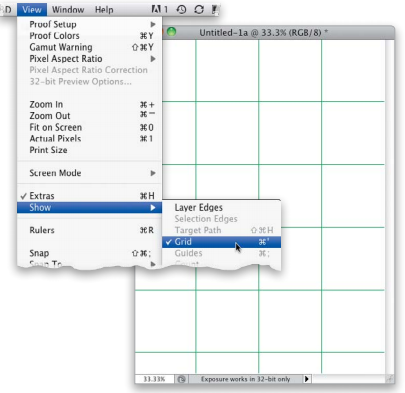The height and width of the screenshot is (393, 405).
Task: Open the Help menu
Action: click(104, 10)
